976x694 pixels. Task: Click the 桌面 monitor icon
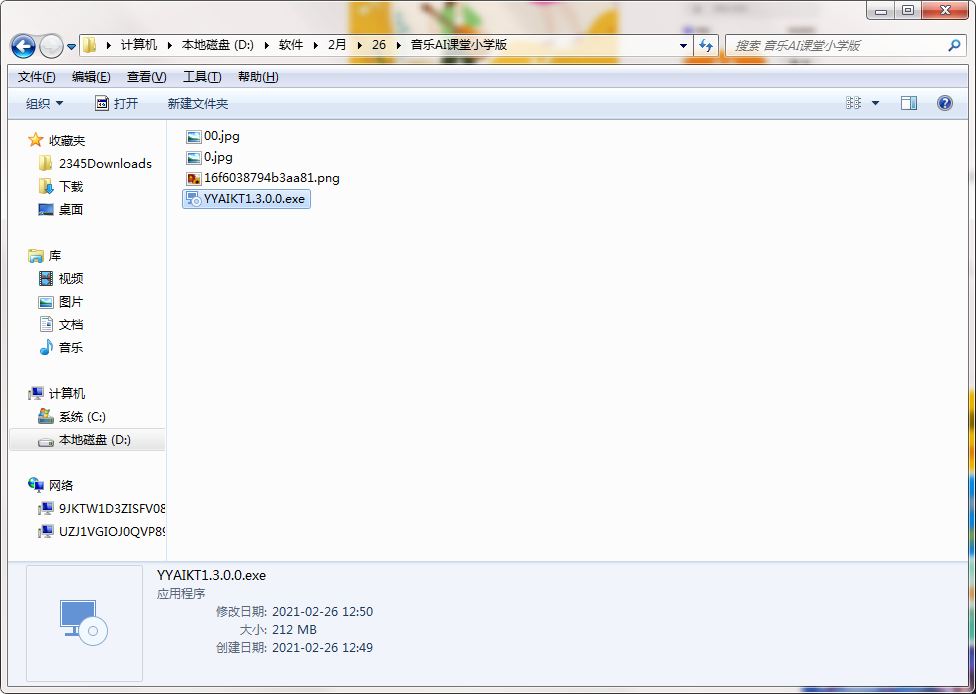point(46,210)
